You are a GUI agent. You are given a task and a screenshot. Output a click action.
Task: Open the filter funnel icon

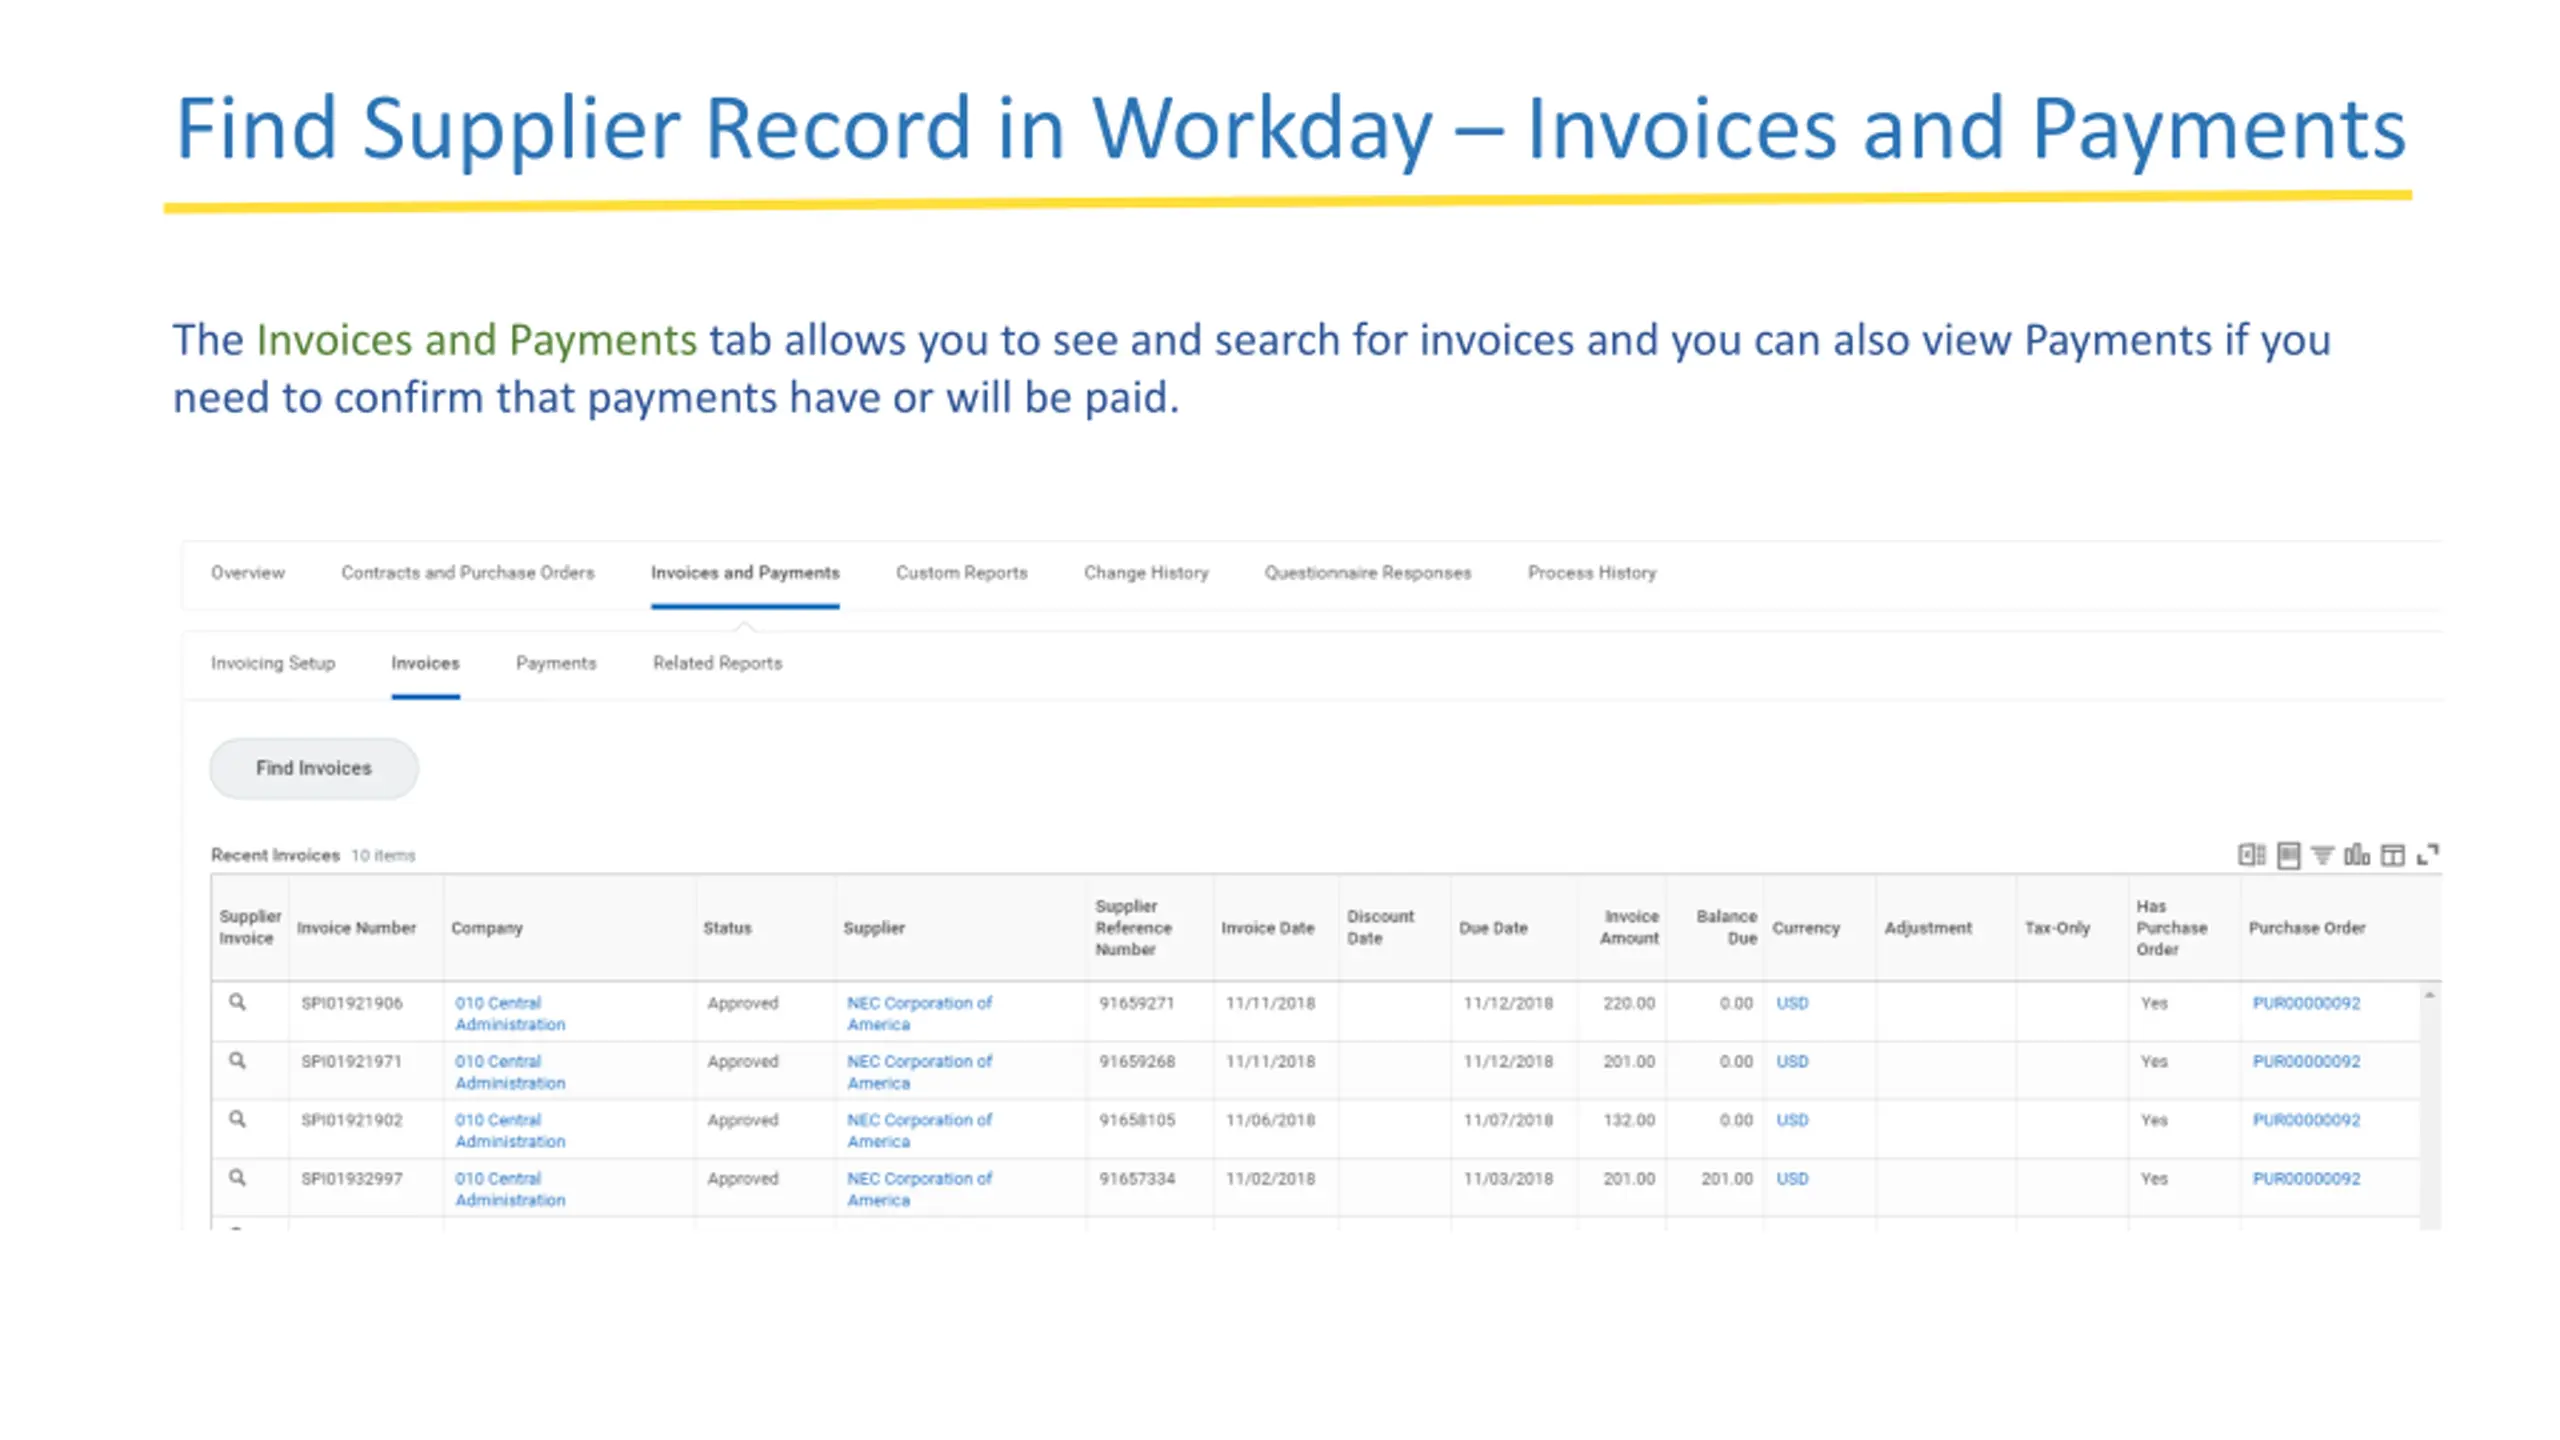pyautogui.click(x=2323, y=855)
